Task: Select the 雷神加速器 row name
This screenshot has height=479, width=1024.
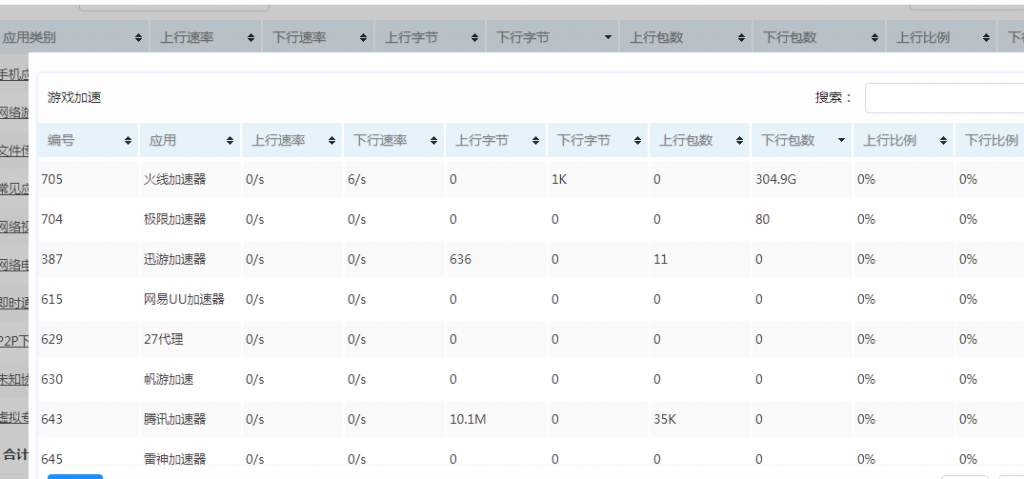Action: coord(174,459)
